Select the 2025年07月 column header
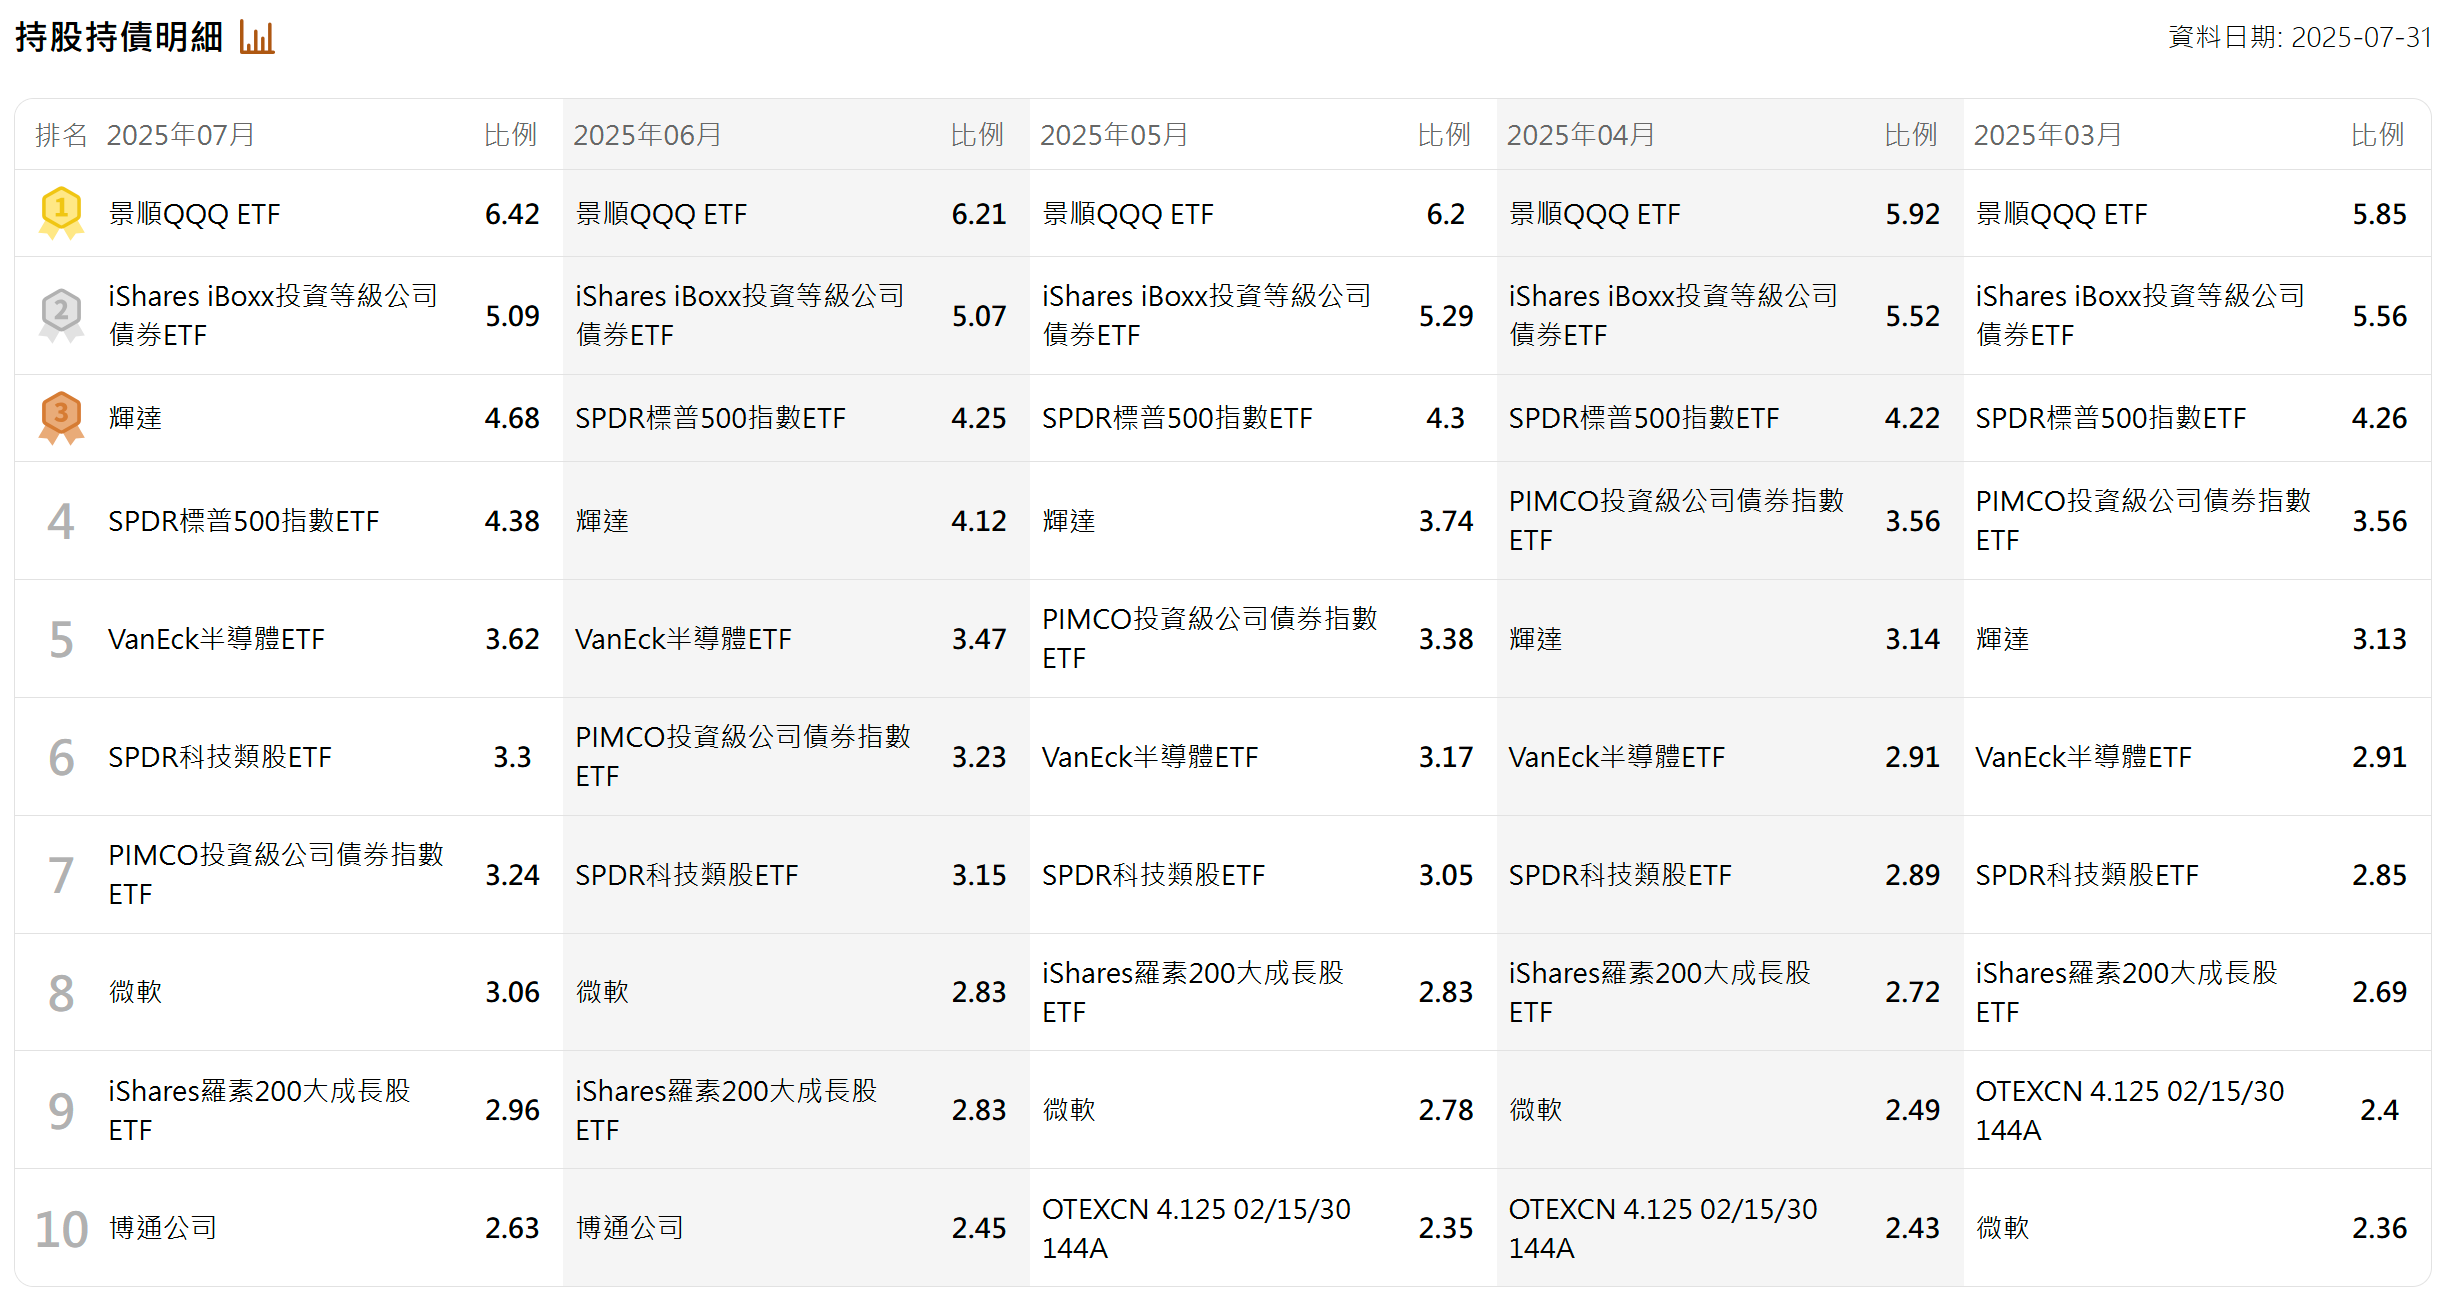The image size is (2444, 1294). (x=181, y=133)
